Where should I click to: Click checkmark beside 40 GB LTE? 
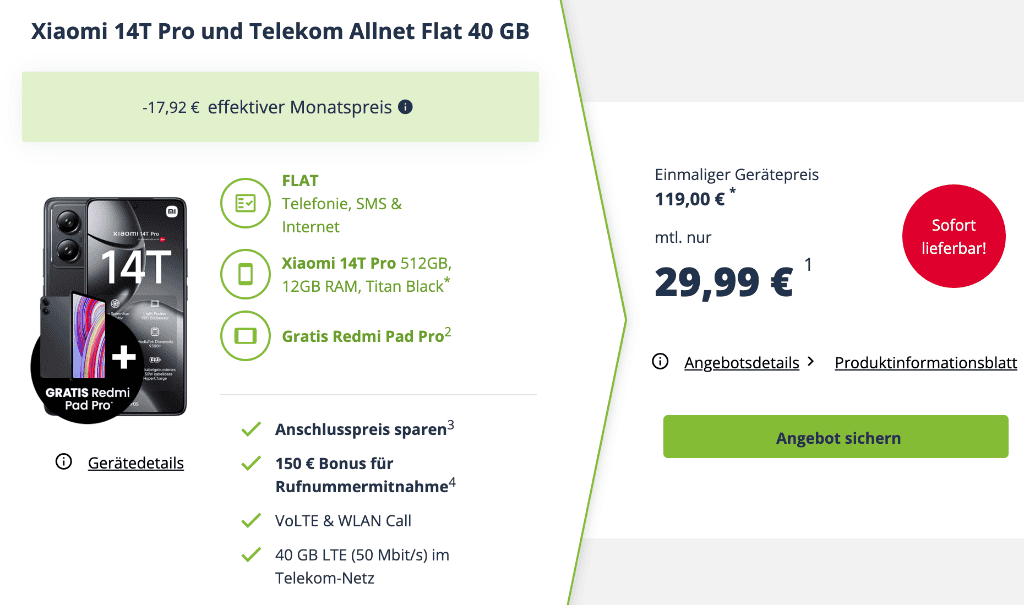click(251, 555)
